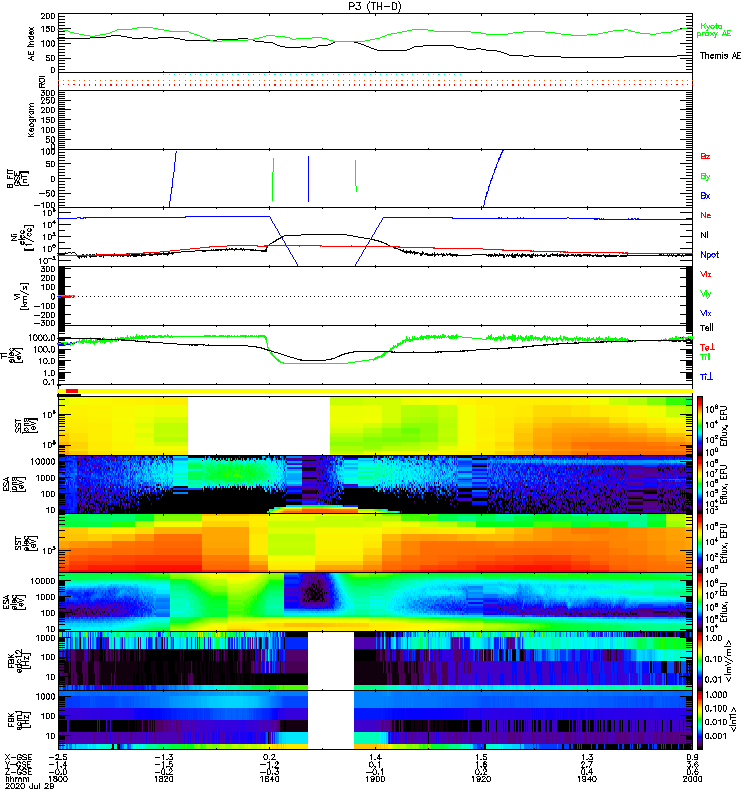Select the green "Ti||" legend entry
750x800 pixels.
(705, 357)
